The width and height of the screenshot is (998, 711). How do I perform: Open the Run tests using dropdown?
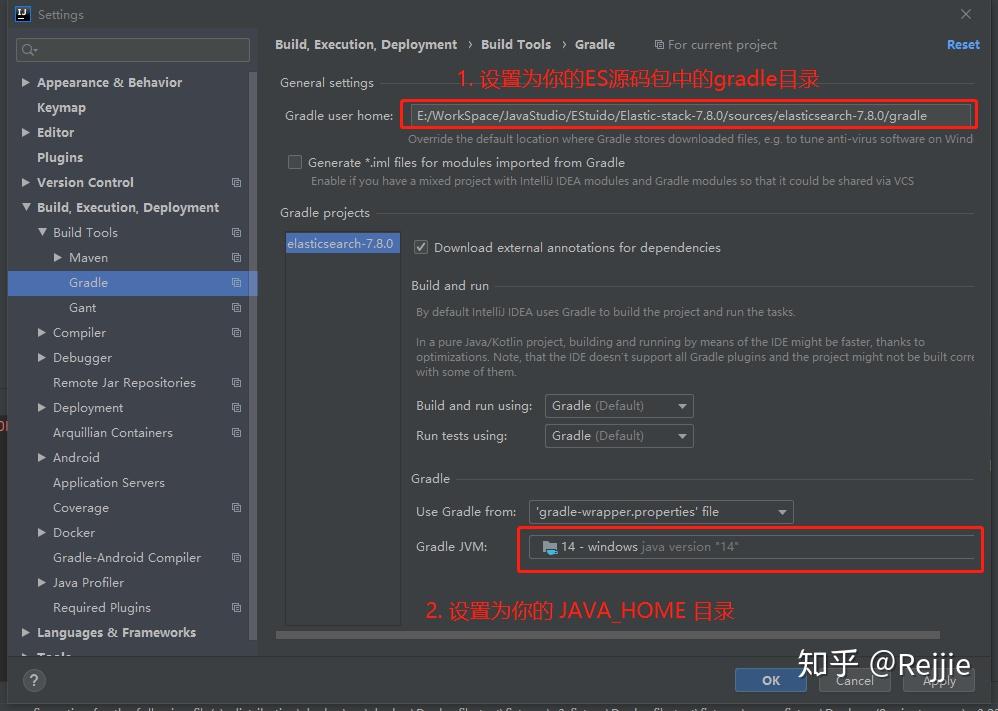click(619, 436)
